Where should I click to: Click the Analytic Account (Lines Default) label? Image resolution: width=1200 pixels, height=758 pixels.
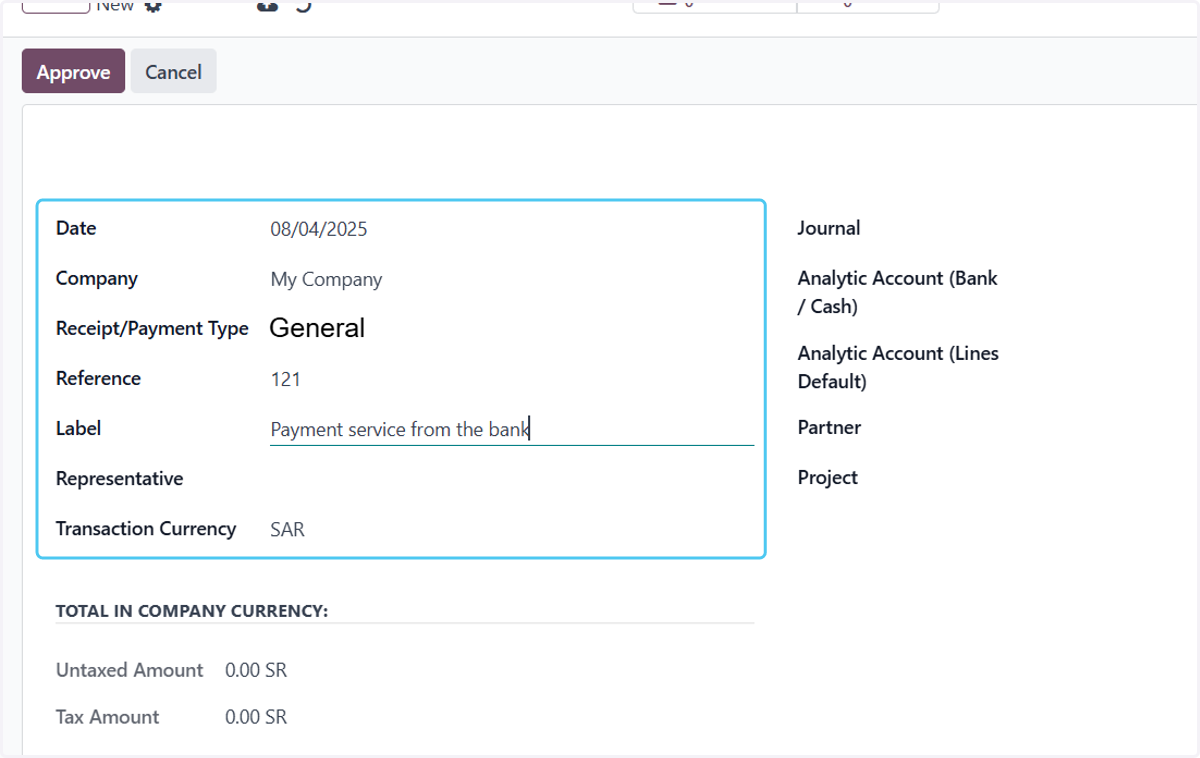click(x=898, y=367)
